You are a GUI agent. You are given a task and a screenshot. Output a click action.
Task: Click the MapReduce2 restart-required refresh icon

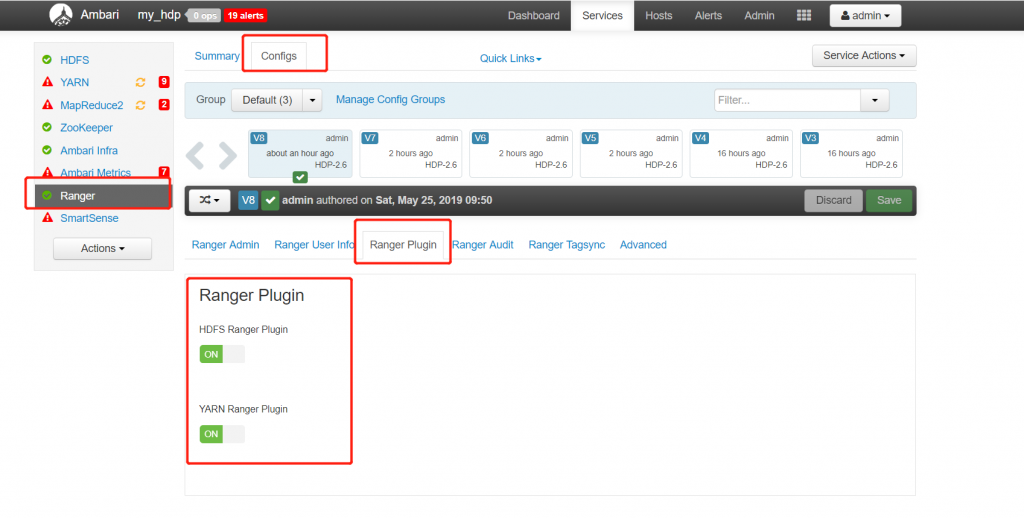[x=140, y=105]
